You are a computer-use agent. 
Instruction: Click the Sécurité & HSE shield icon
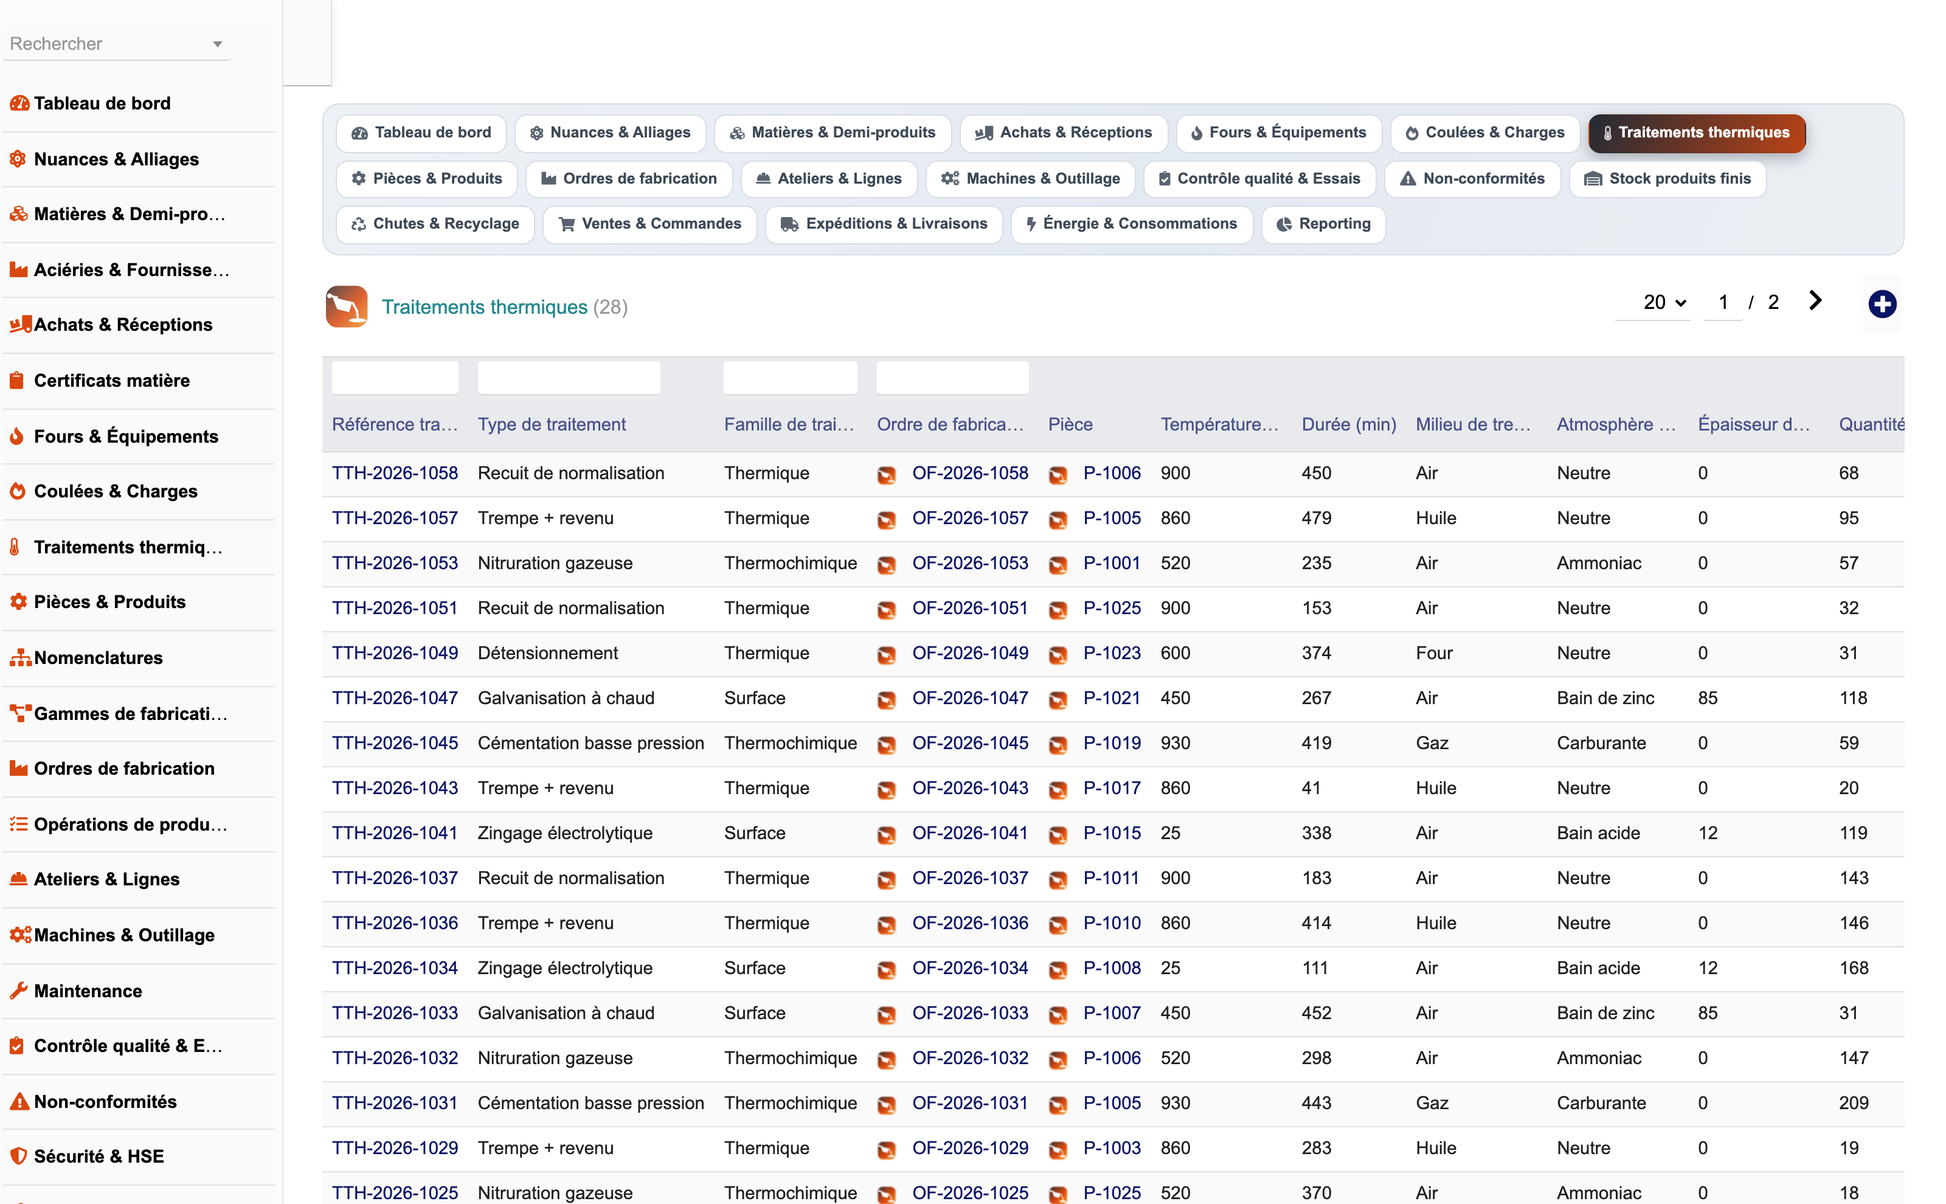pyautogui.click(x=18, y=1156)
